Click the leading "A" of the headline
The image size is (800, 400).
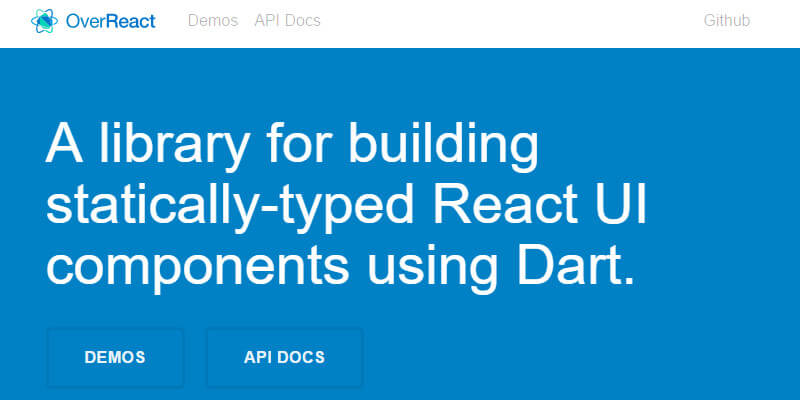pos(63,146)
